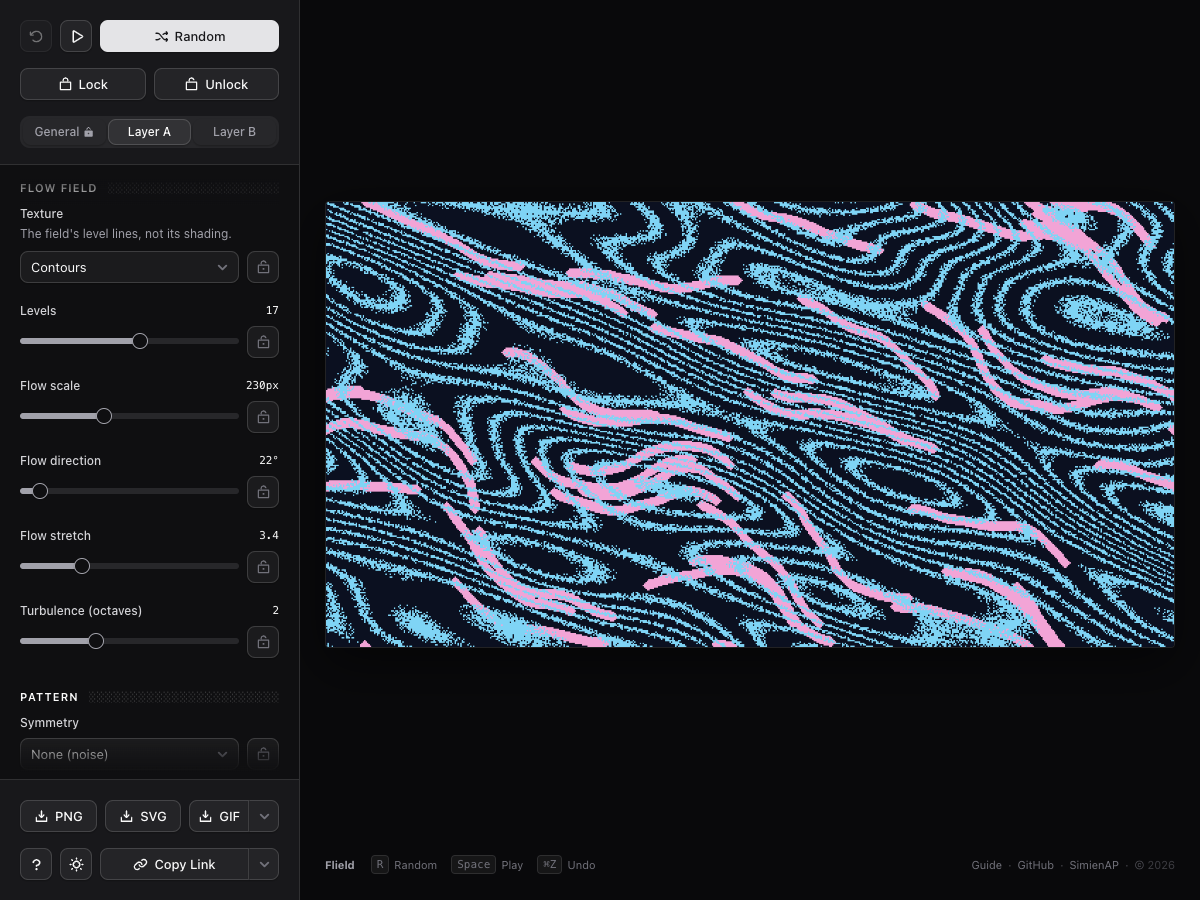Click the PATTERN section heading
The image size is (1200, 900).
49,697
